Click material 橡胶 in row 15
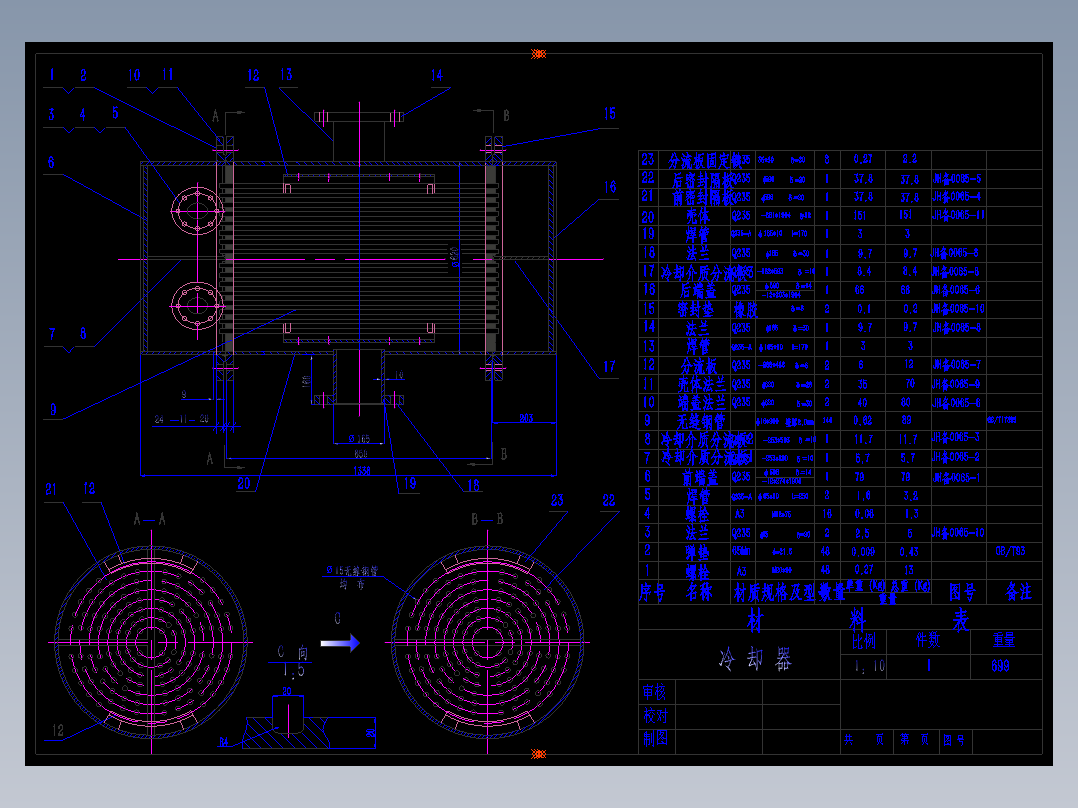The image size is (1078, 808). click(745, 309)
